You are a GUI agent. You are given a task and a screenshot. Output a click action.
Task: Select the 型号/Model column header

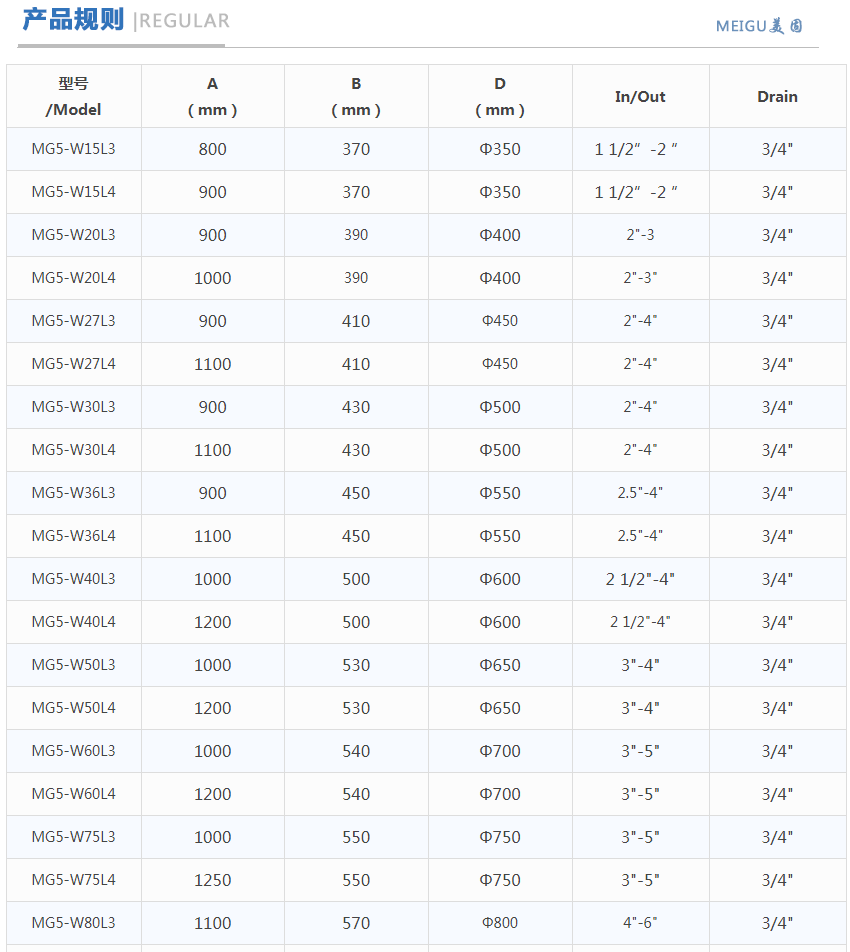click(74, 97)
